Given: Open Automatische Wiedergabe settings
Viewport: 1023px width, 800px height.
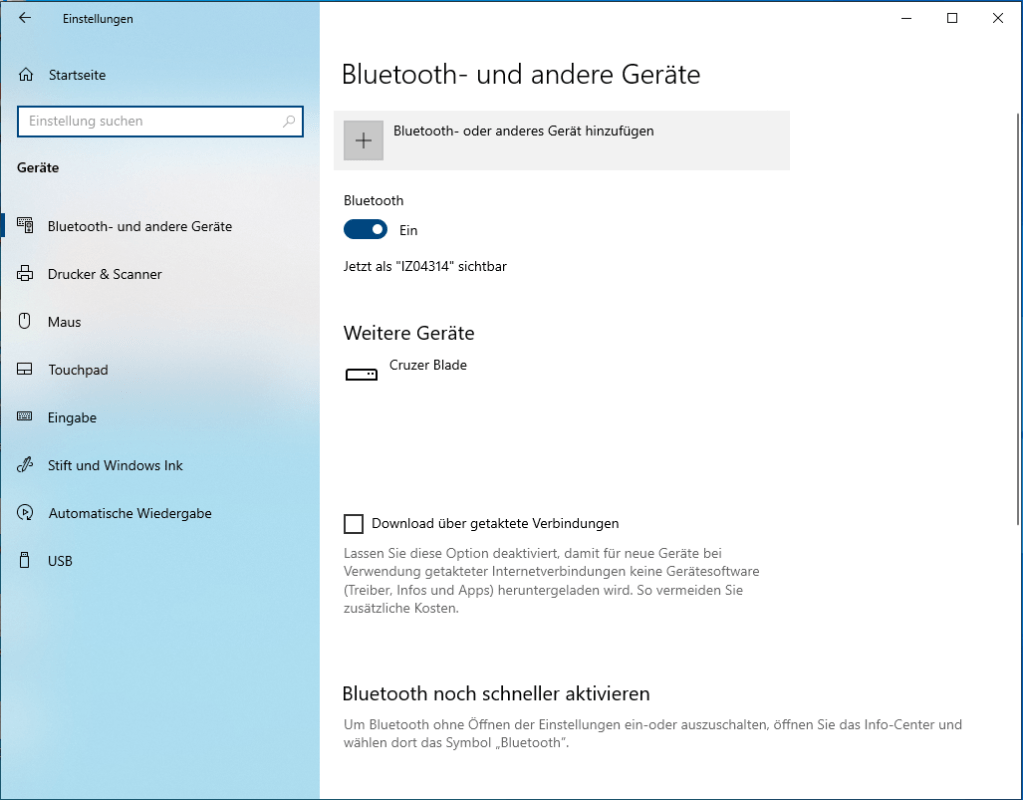Looking at the screenshot, I should pos(129,513).
